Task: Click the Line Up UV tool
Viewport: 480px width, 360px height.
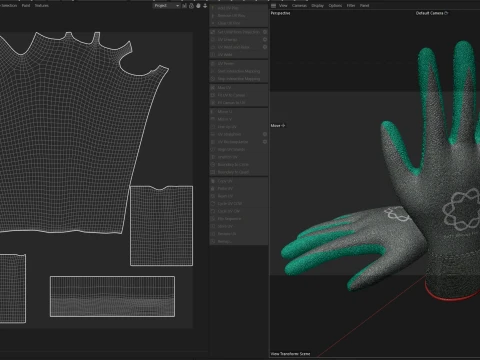Action: coord(239,127)
